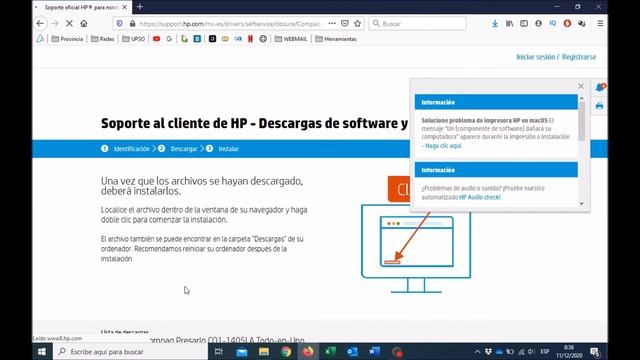
Task: Toggle the sidebar view icon
Action: (524, 24)
